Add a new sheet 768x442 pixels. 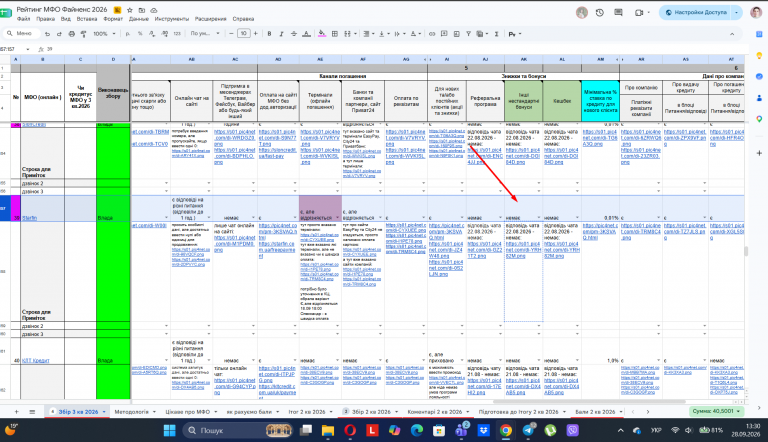coord(16,412)
